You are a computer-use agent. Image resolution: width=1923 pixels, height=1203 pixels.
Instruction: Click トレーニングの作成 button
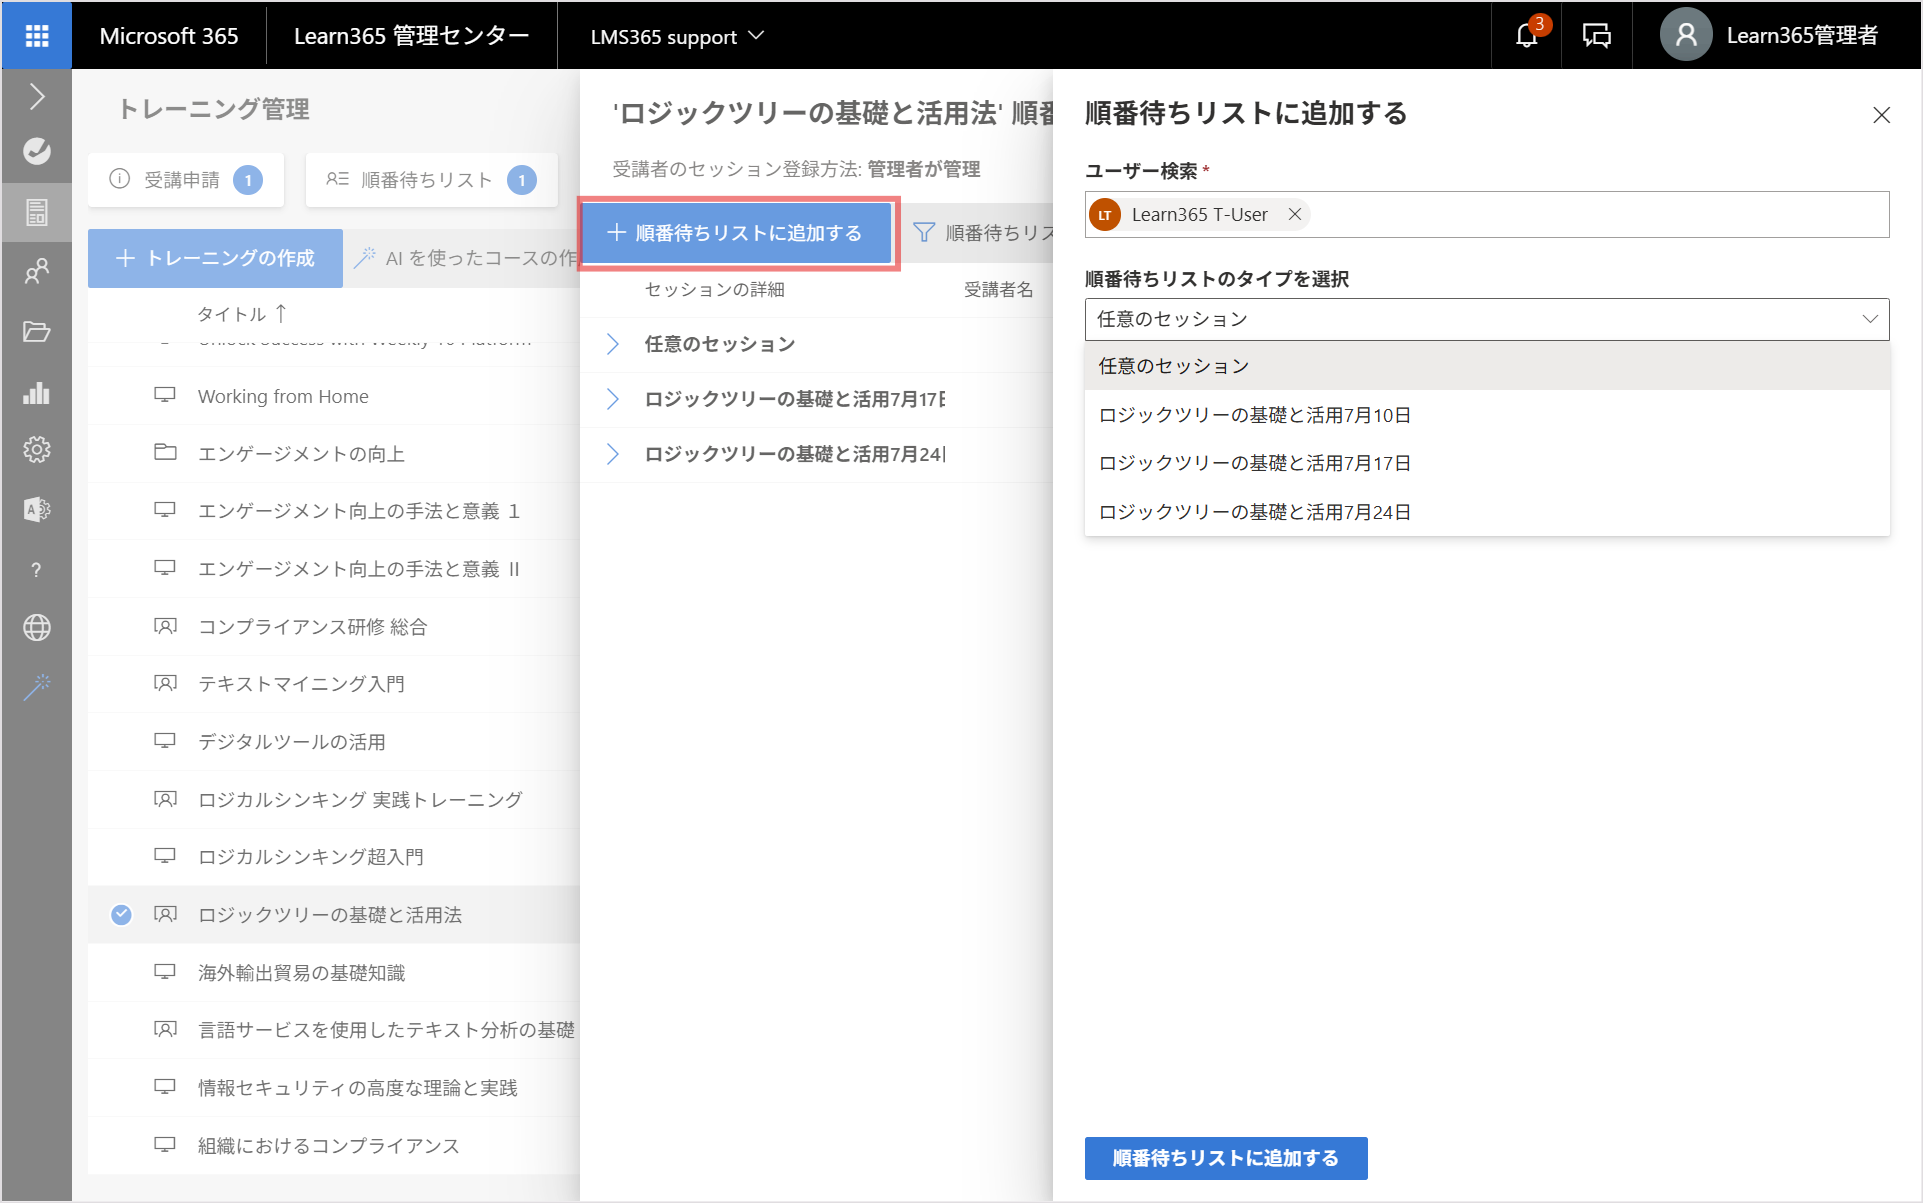pyautogui.click(x=215, y=258)
